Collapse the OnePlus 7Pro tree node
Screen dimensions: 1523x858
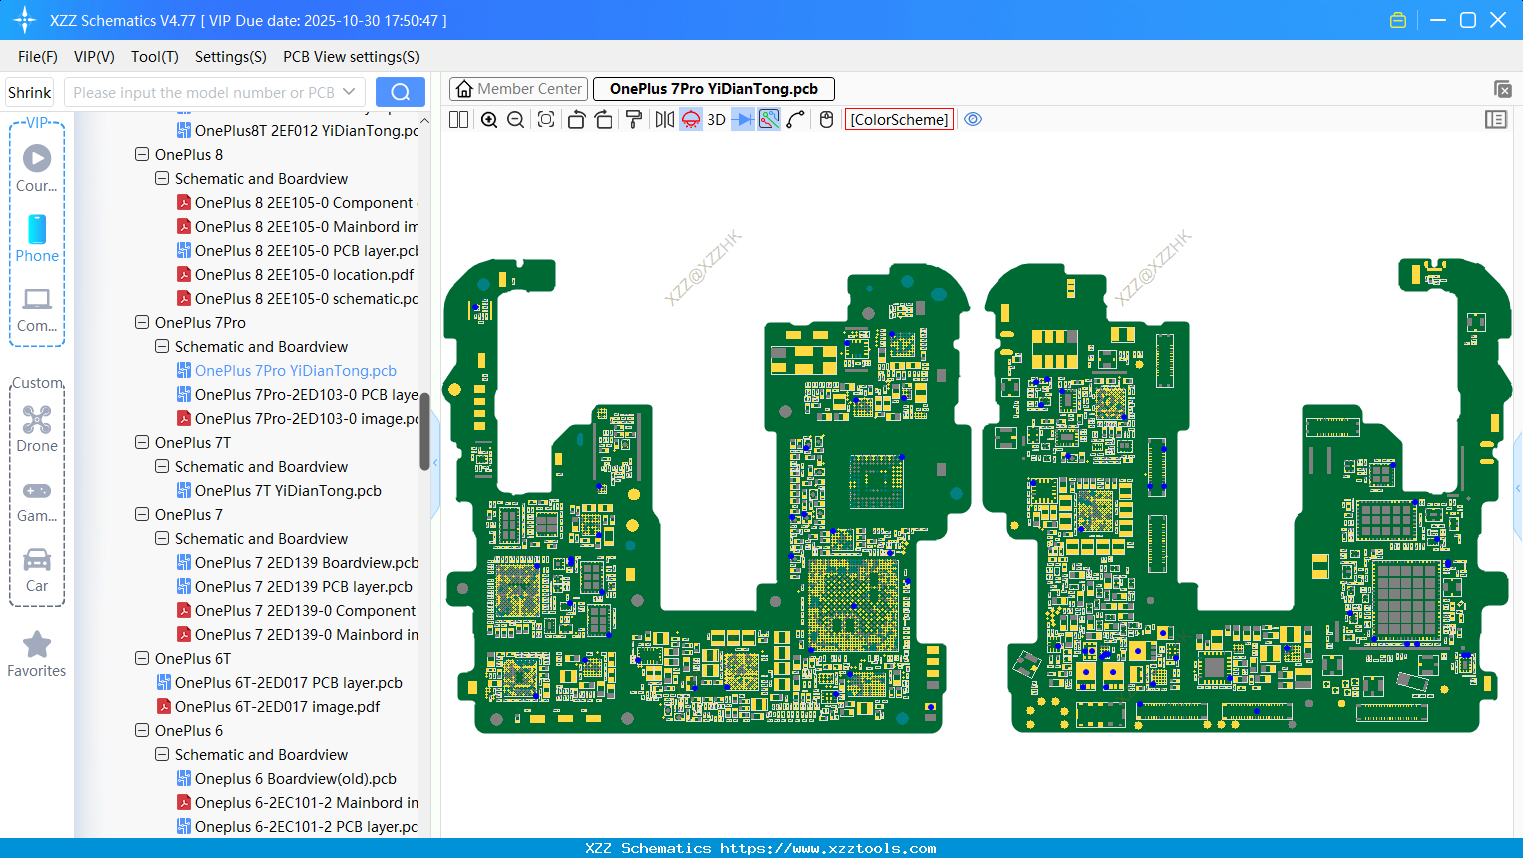click(142, 323)
